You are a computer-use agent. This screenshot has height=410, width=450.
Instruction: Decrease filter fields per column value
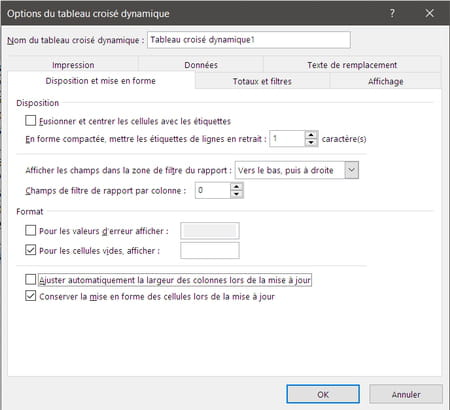(x=236, y=194)
